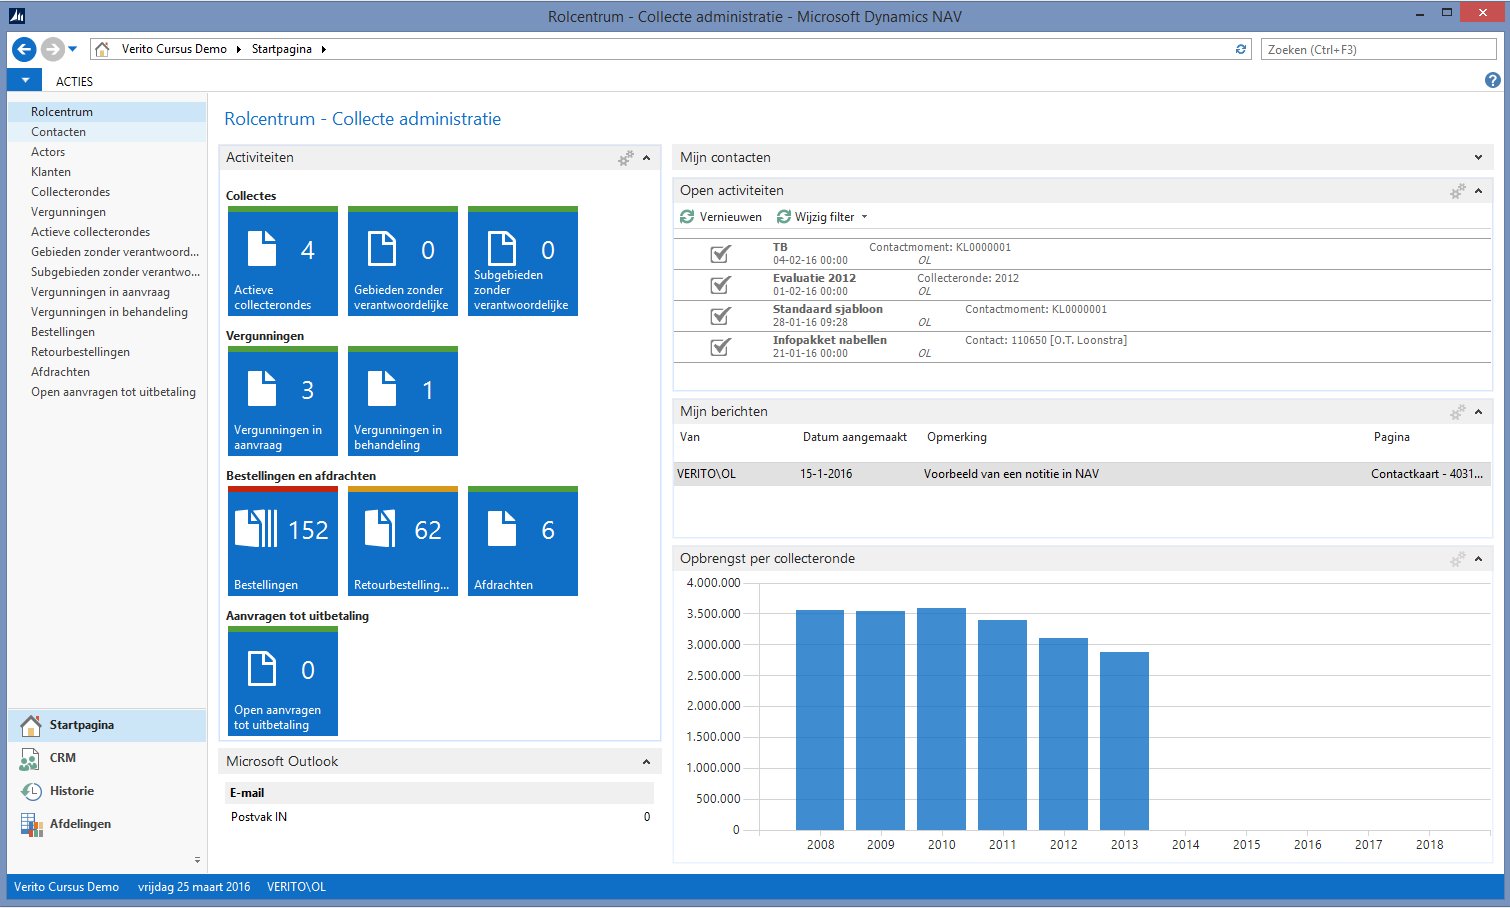Viewport: 1510px width, 908px height.
Task: Collapse the Open activiteiten panel
Action: point(1479,191)
